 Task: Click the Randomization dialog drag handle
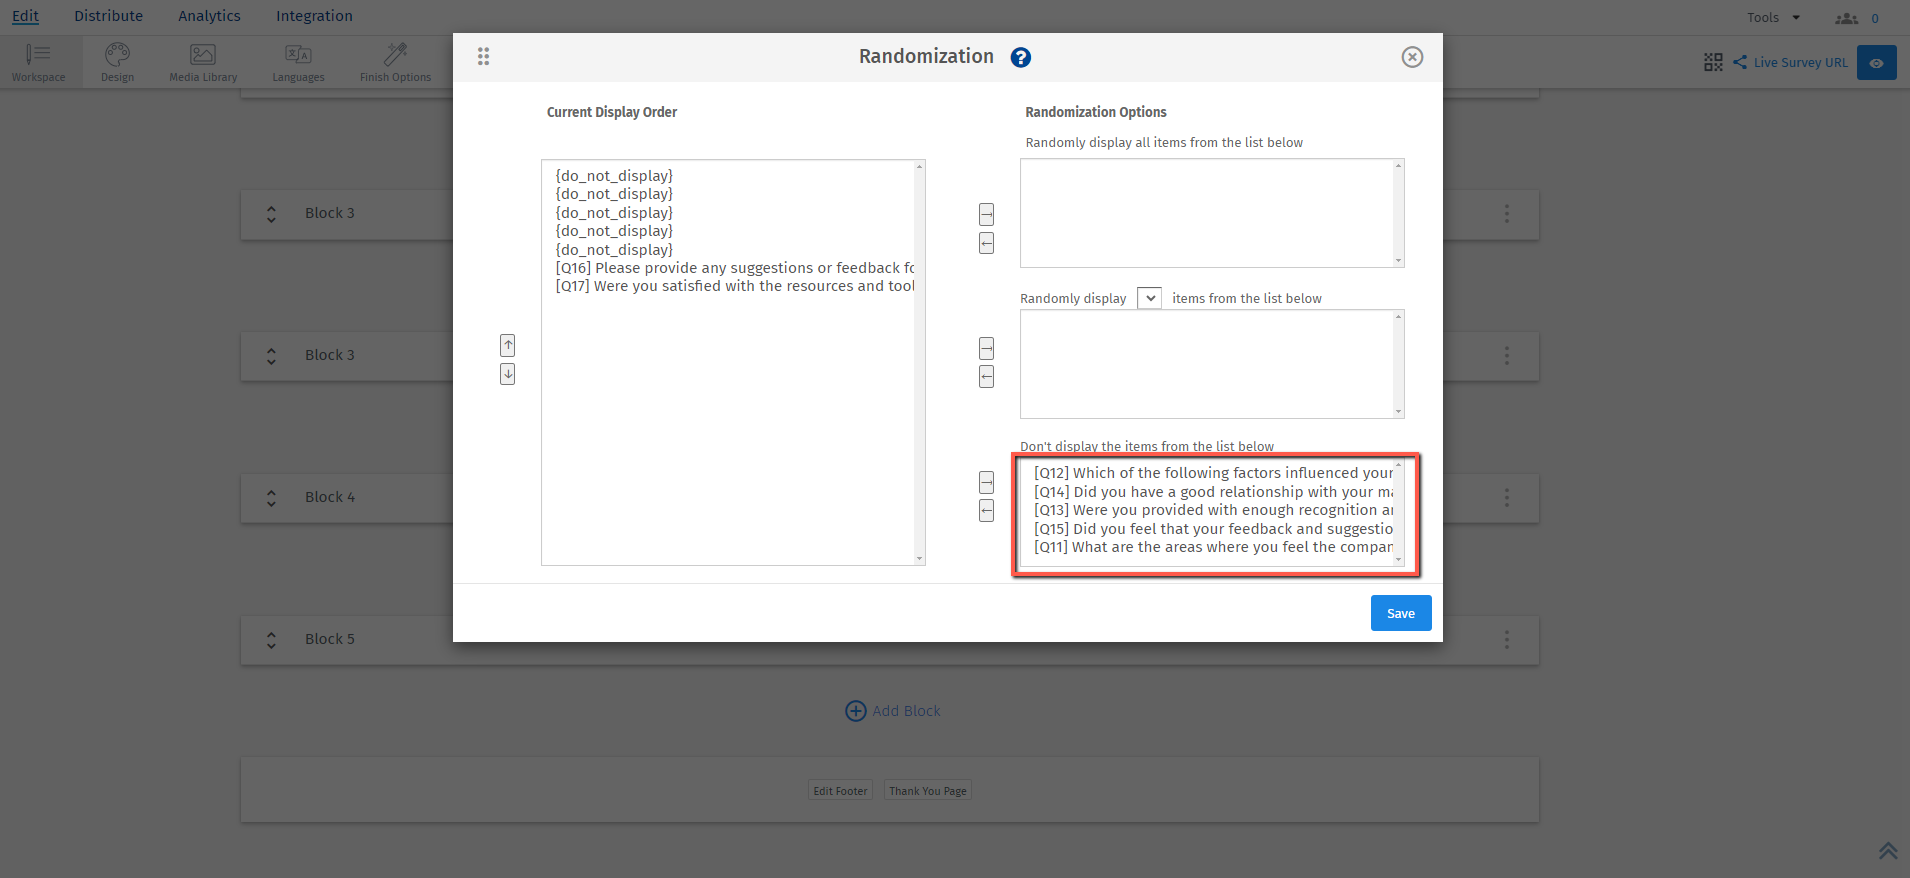tap(483, 57)
